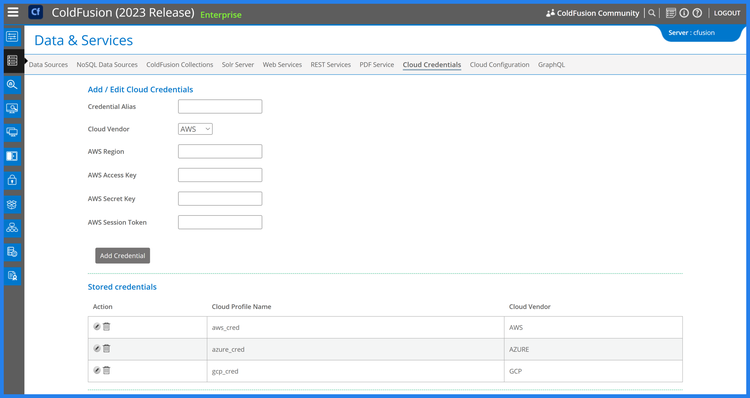Open the system information icon
This screenshot has height=398, width=750.
684,13
